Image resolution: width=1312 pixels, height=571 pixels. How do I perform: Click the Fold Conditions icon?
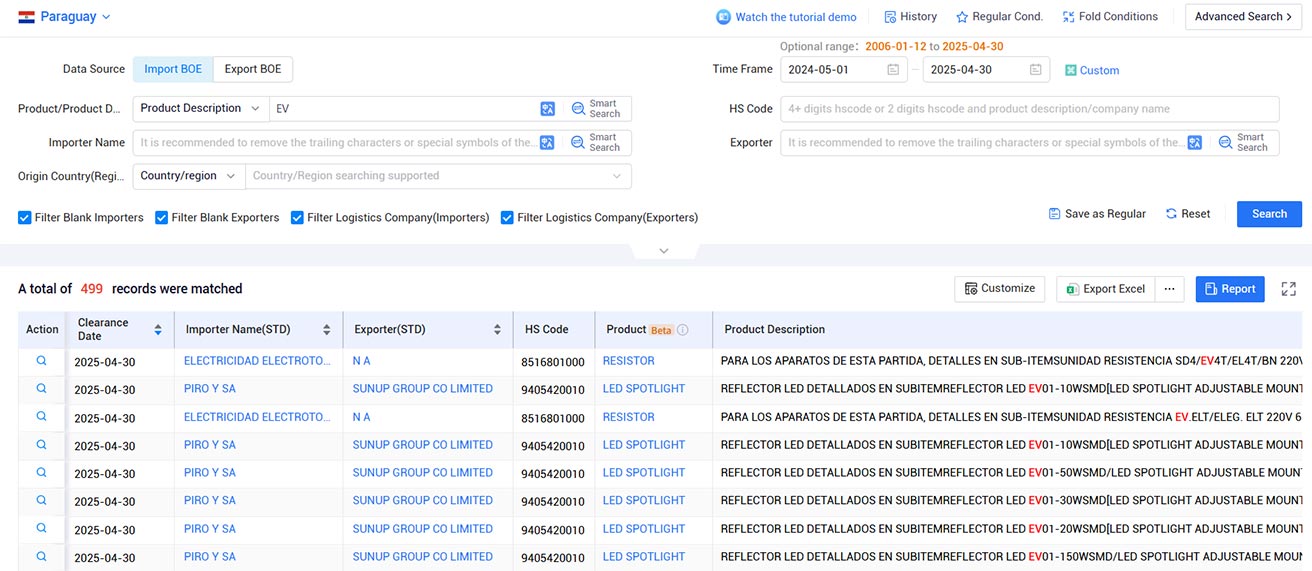click(1068, 17)
